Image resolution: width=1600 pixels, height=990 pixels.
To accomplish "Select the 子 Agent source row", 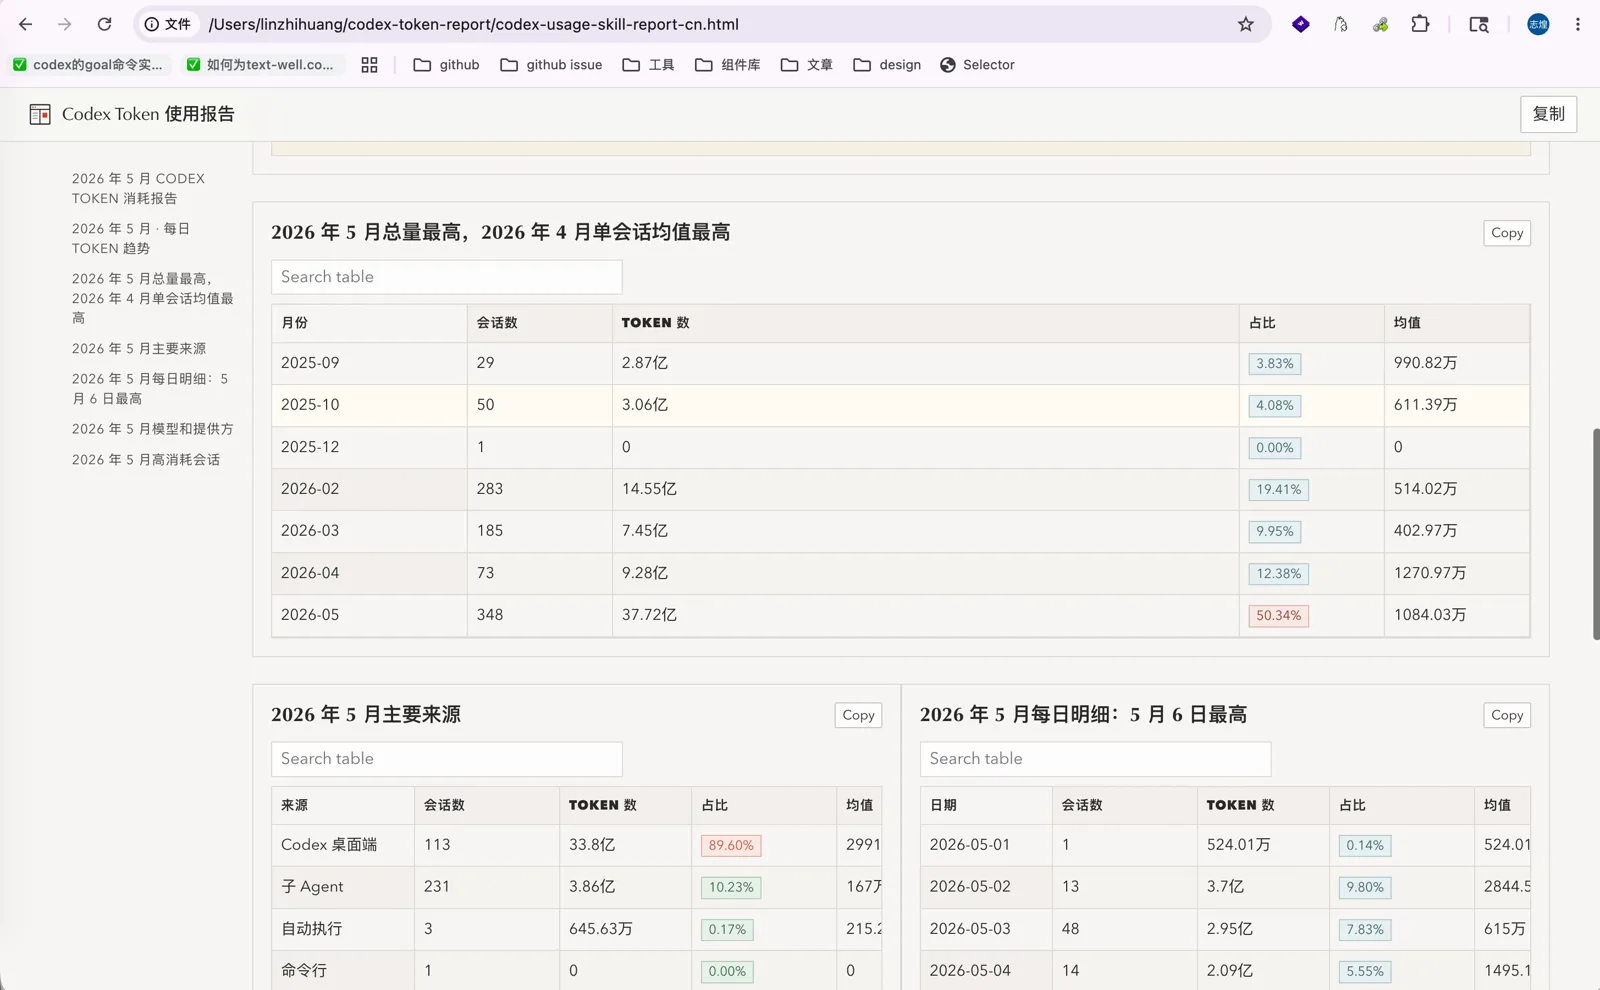I will 576,887.
